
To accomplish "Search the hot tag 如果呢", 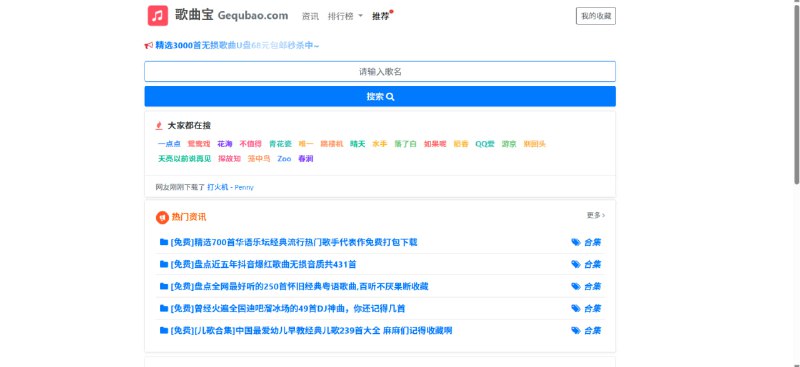I will pyautogui.click(x=435, y=144).
